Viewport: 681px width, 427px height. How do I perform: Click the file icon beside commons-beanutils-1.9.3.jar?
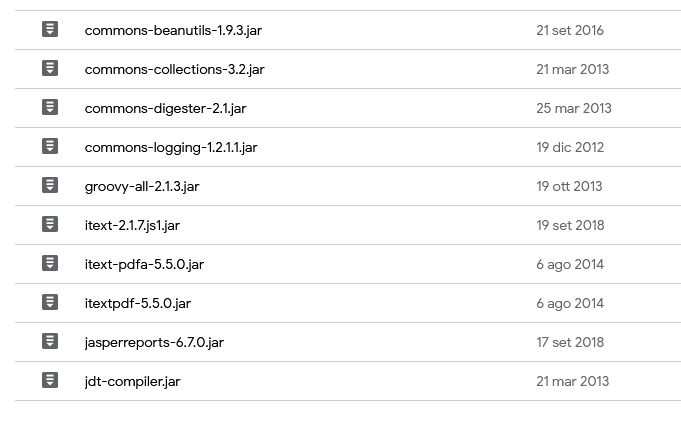point(50,30)
